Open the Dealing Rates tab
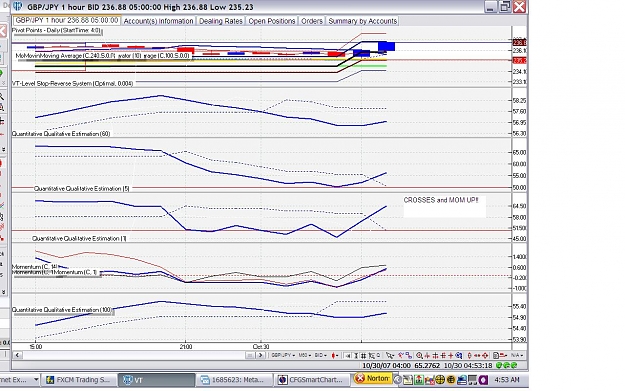The image size is (625, 391). click(x=221, y=21)
